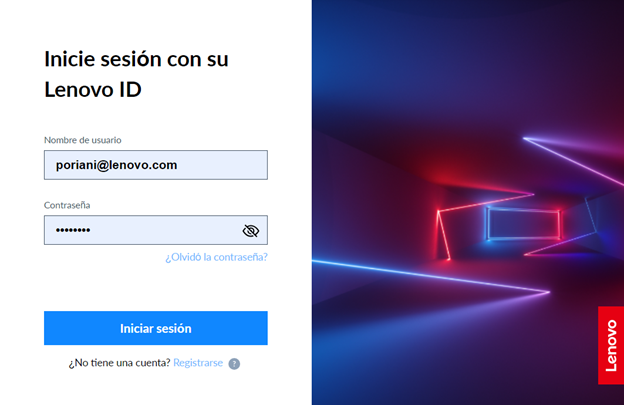Click the help question mark icon
624x405 pixels.
[234, 364]
